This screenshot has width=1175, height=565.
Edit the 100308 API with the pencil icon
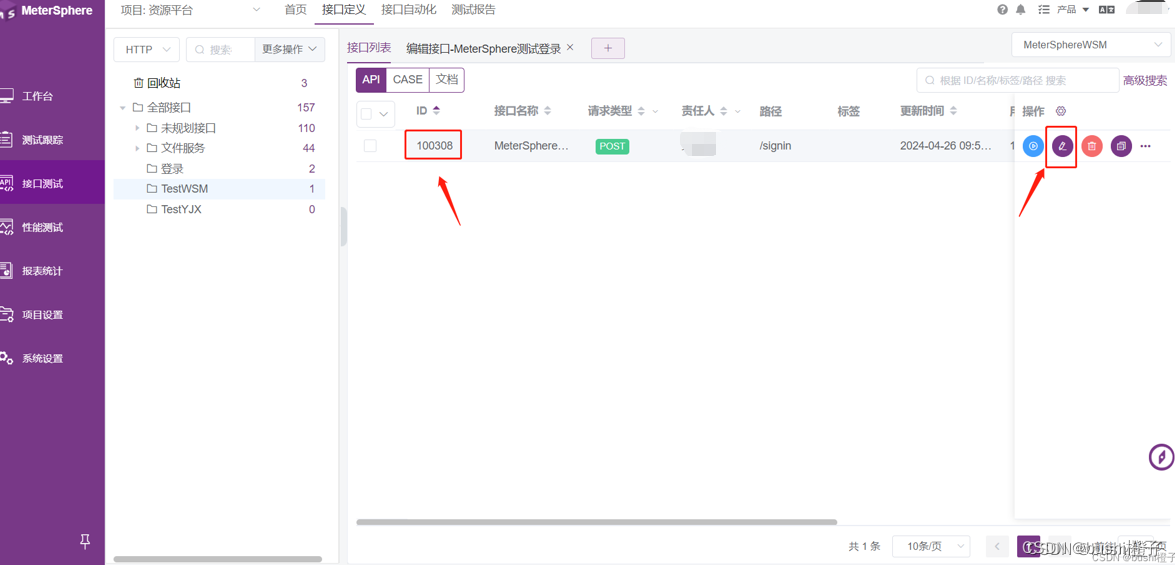pyautogui.click(x=1063, y=146)
